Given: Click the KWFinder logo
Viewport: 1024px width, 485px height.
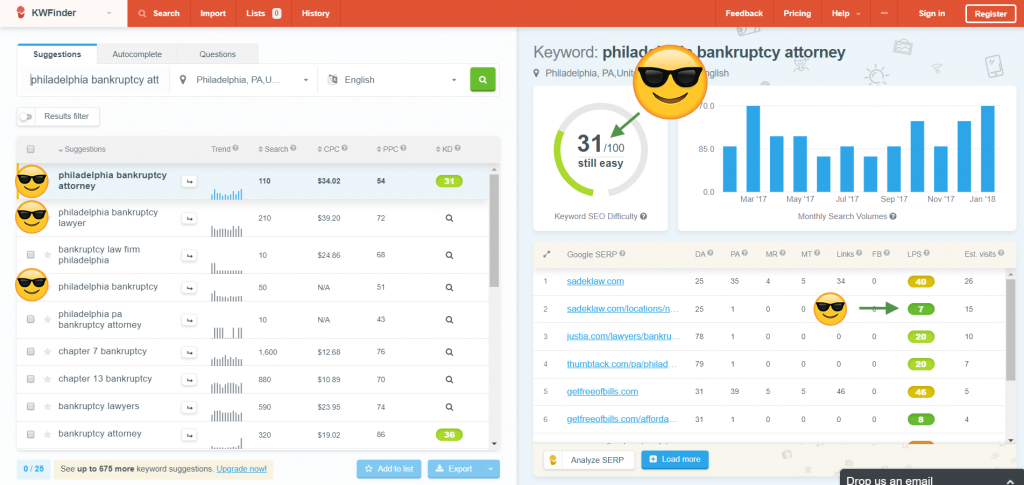Looking at the screenshot, I should (60, 13).
